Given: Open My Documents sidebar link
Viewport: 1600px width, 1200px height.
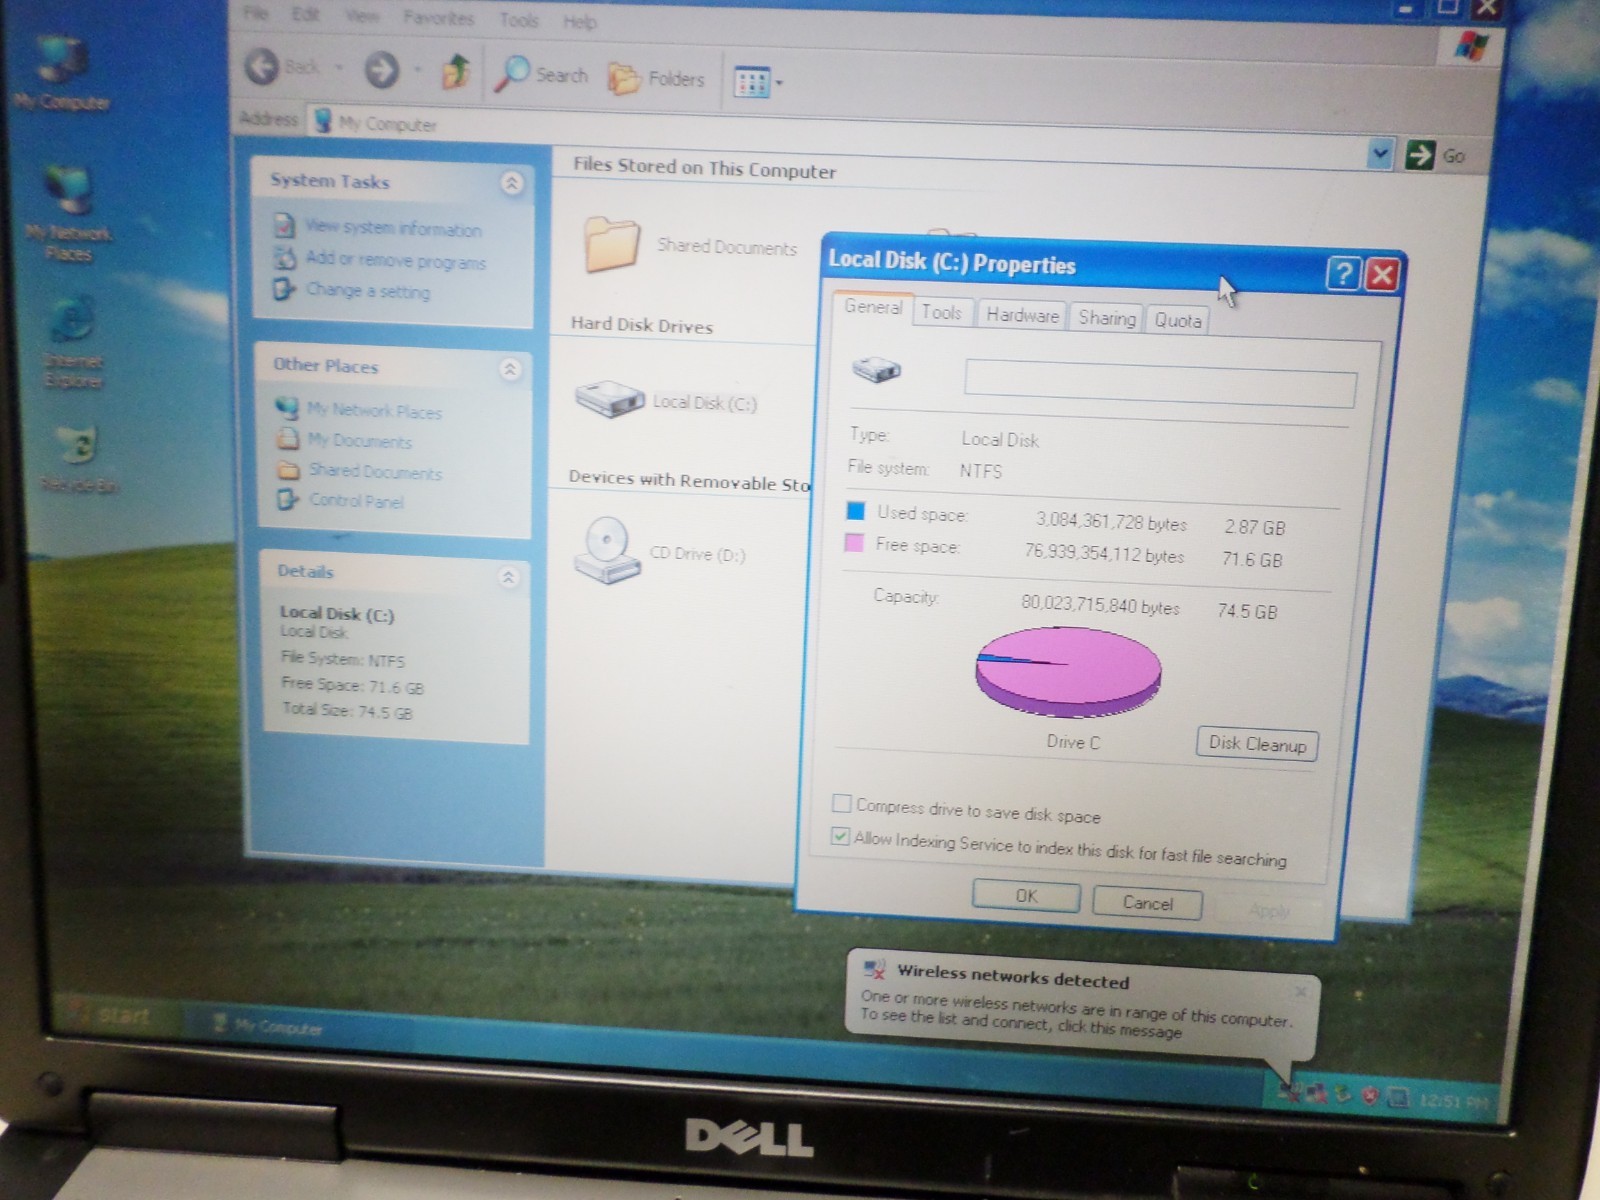Looking at the screenshot, I should click(x=359, y=440).
